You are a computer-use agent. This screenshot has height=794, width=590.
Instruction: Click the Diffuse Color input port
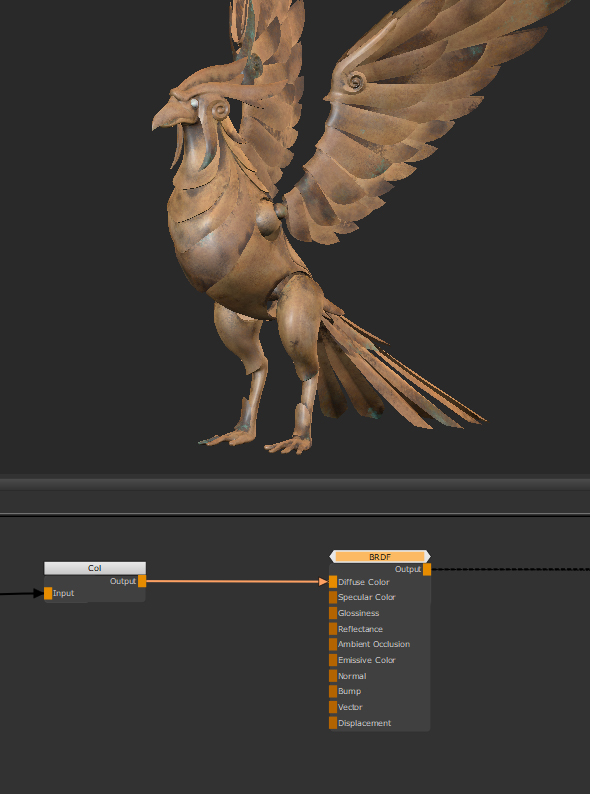pyautogui.click(x=333, y=582)
